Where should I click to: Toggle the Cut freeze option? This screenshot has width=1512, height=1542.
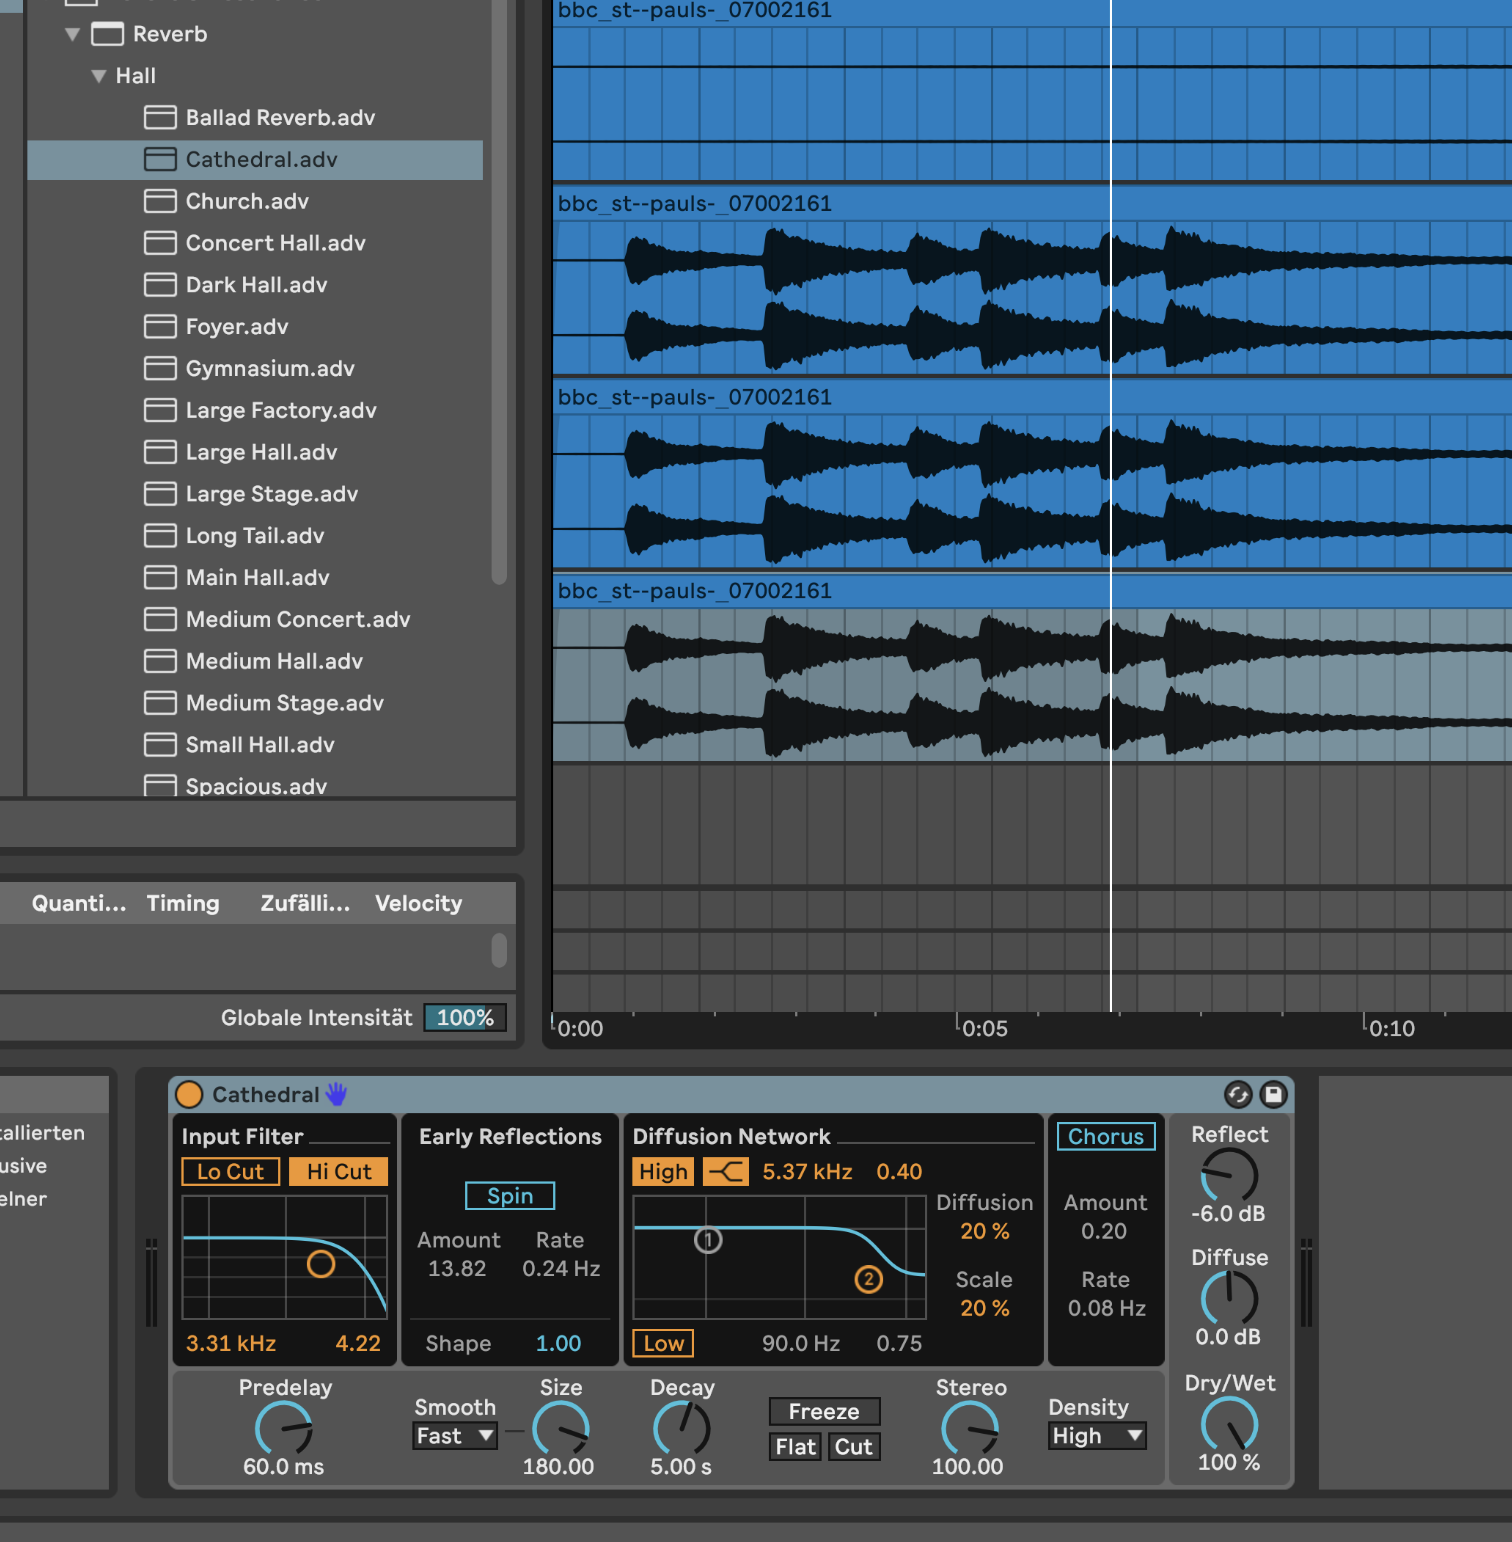[x=854, y=1447]
